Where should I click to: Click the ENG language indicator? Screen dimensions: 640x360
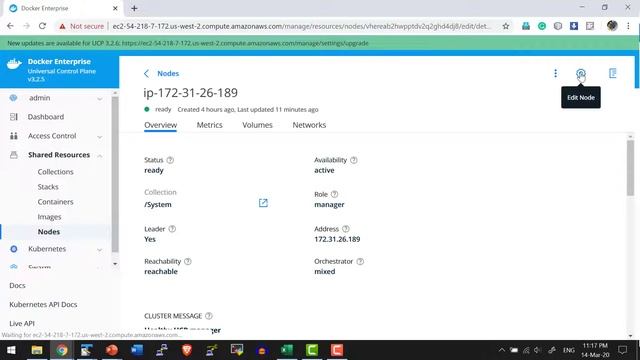tap(569, 350)
